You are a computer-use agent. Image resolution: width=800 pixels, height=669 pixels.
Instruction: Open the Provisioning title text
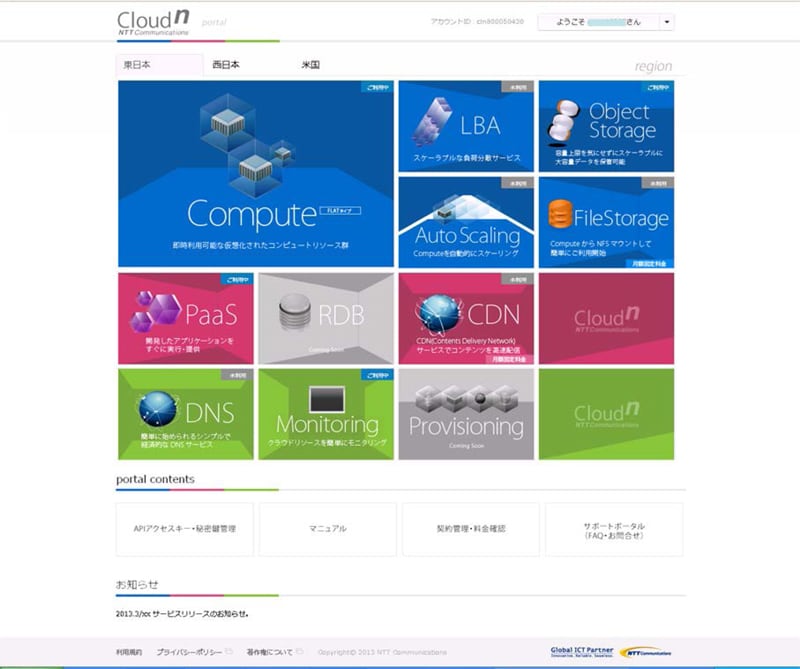[x=466, y=427]
